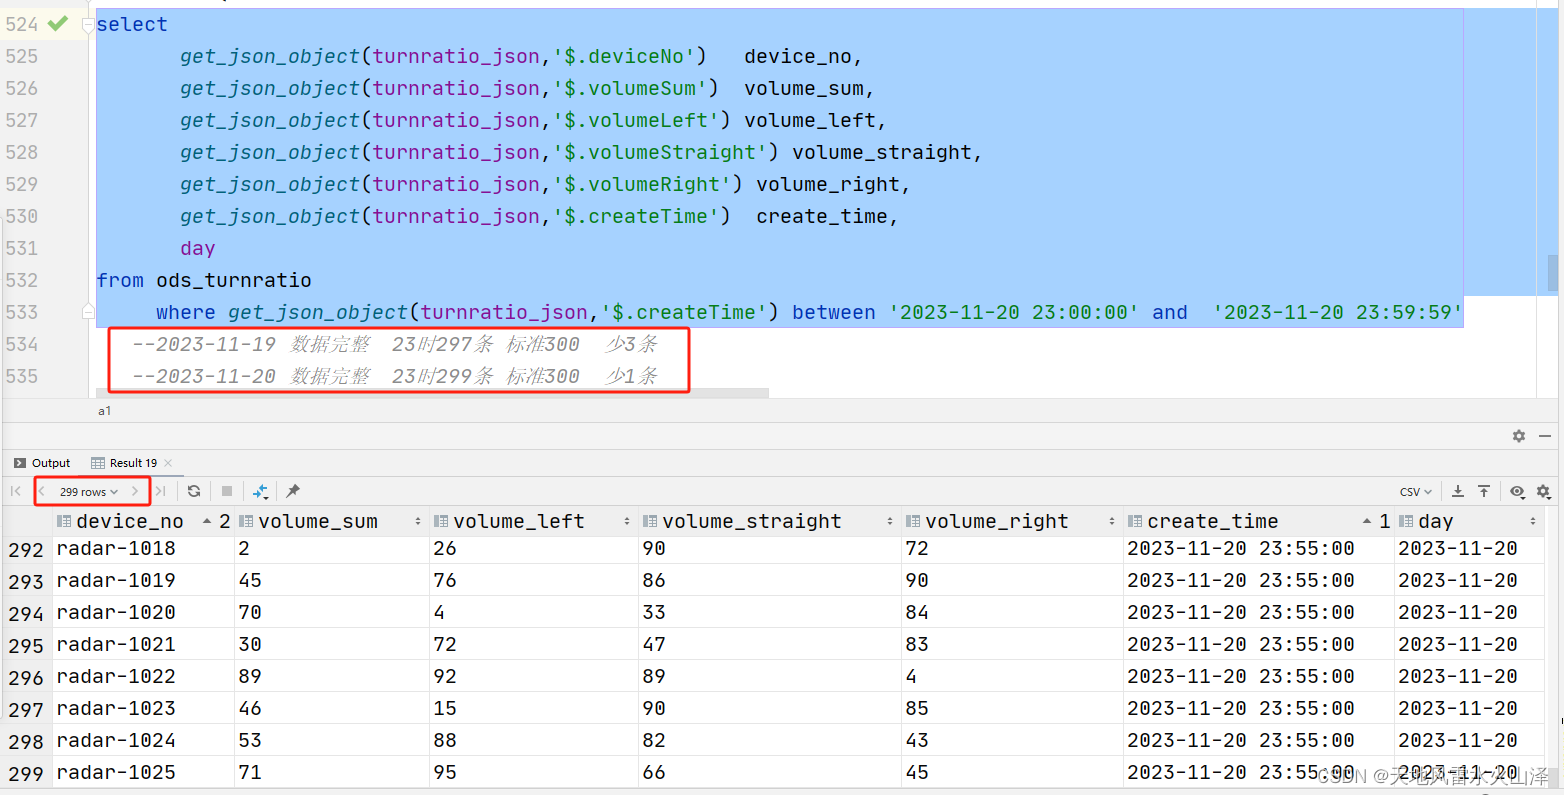1564x795 pixels.
Task: Click cell radar-1021
Action: 143,644
